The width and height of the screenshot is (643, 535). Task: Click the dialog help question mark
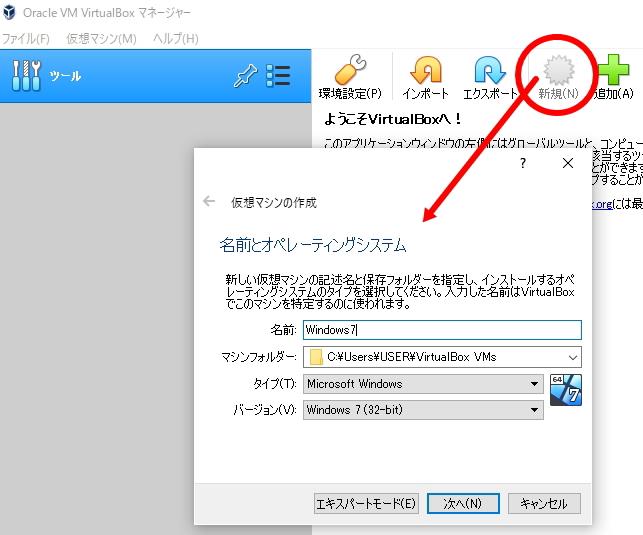[x=522, y=163]
